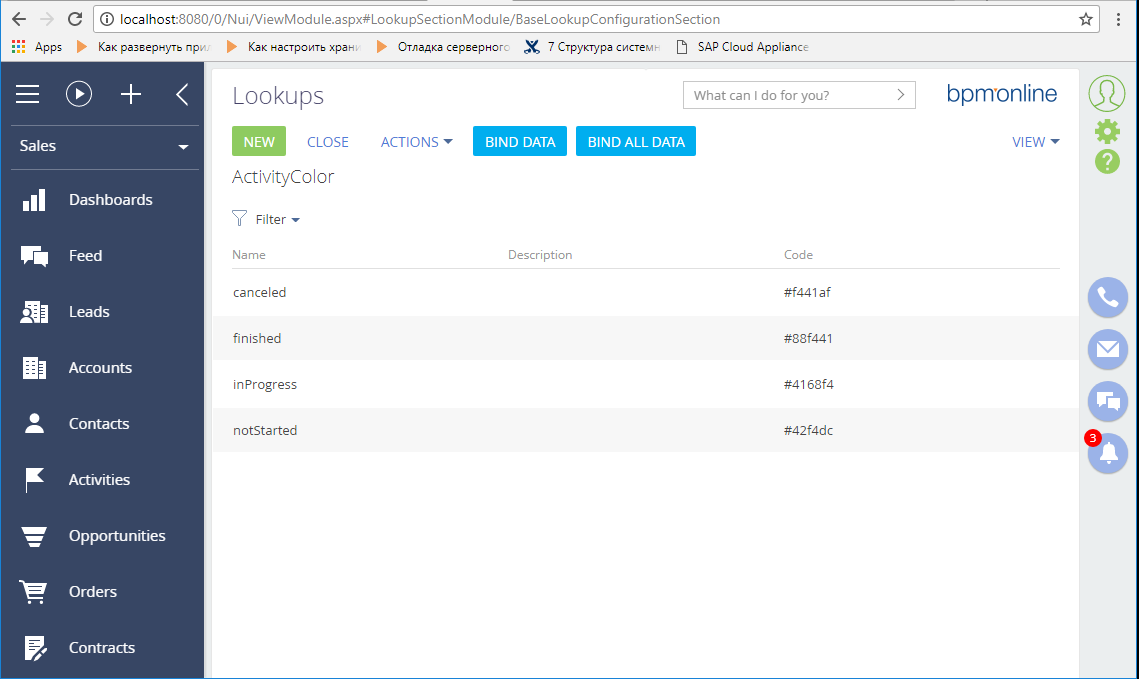Sort by the Description column header
The width and height of the screenshot is (1139, 679).
coord(540,255)
